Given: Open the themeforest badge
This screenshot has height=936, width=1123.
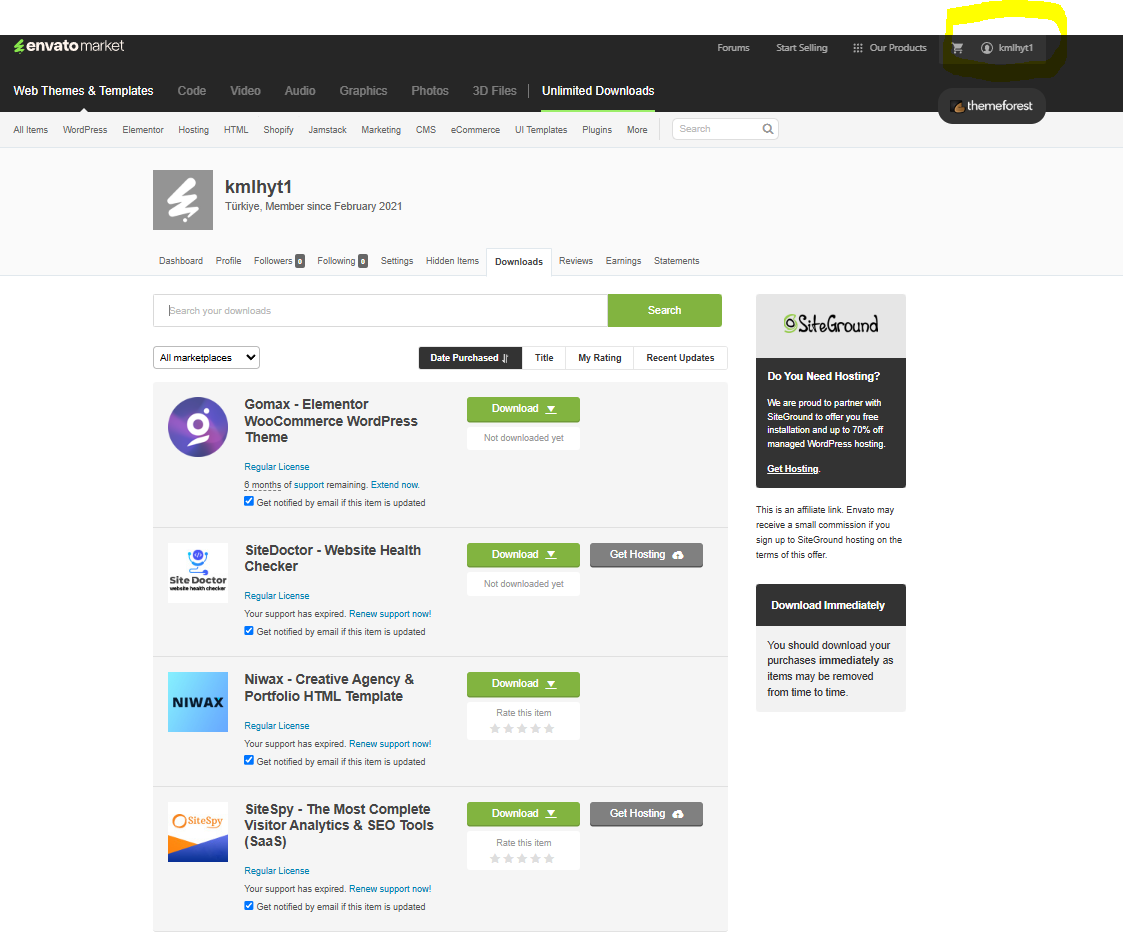Looking at the screenshot, I should 991,106.
